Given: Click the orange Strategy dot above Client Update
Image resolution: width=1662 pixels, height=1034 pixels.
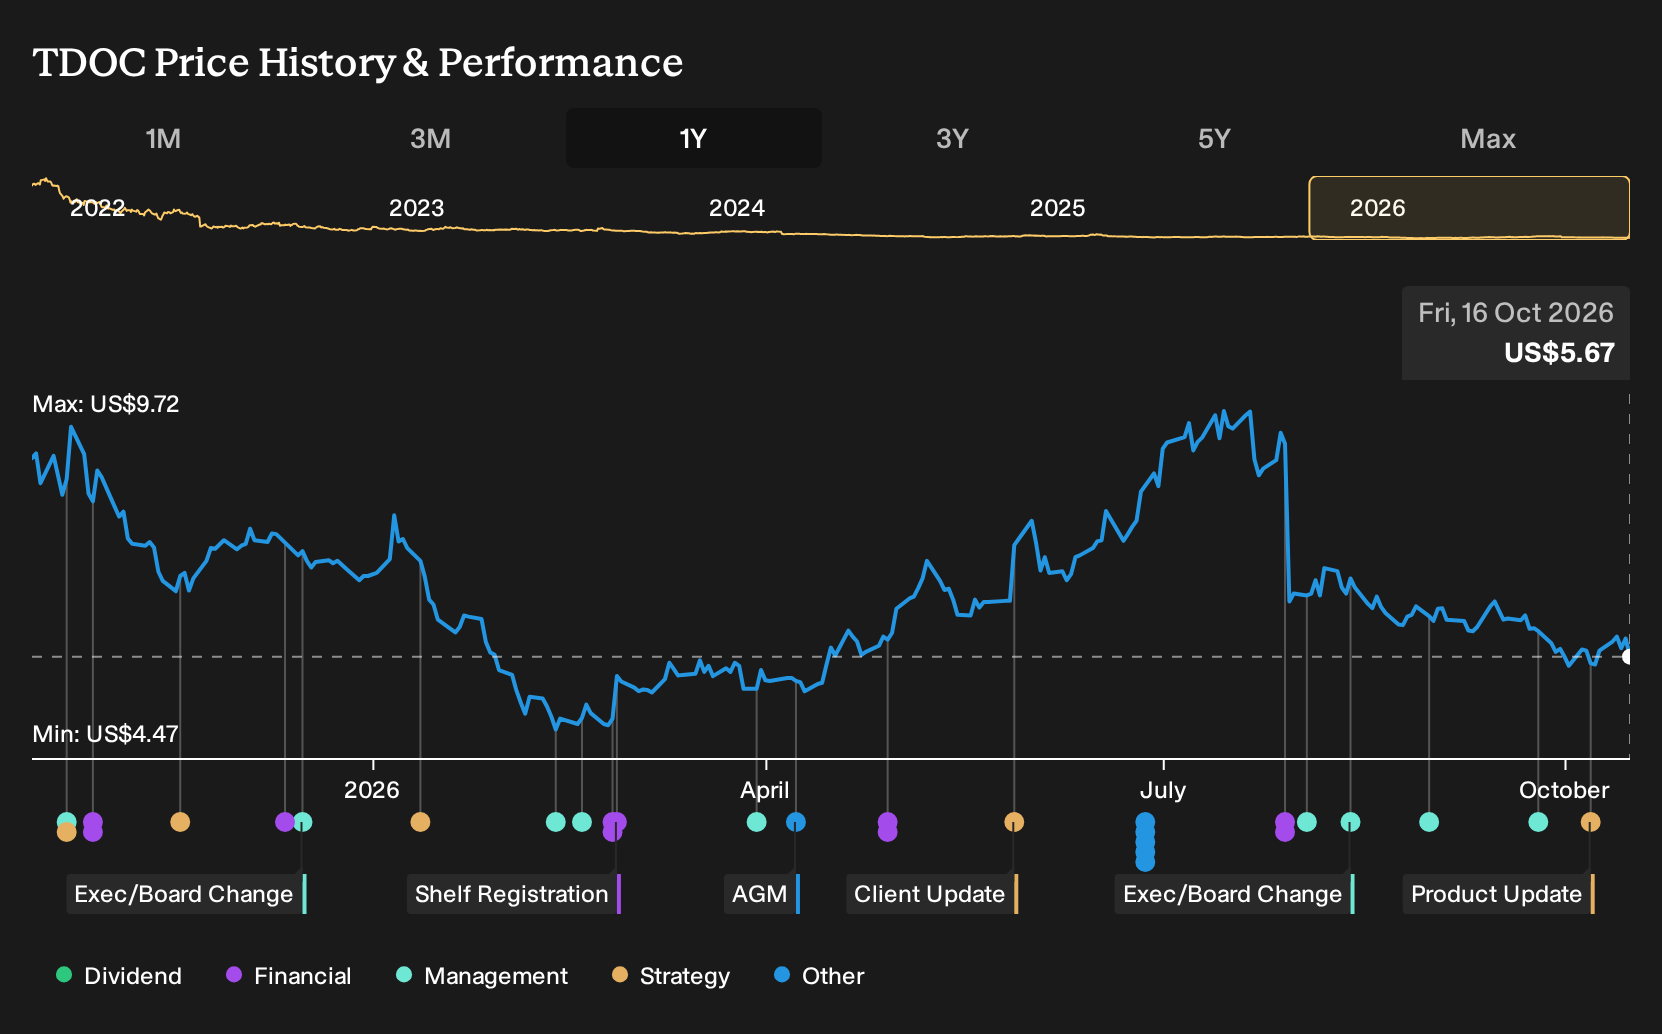Looking at the screenshot, I should pos(1014,822).
